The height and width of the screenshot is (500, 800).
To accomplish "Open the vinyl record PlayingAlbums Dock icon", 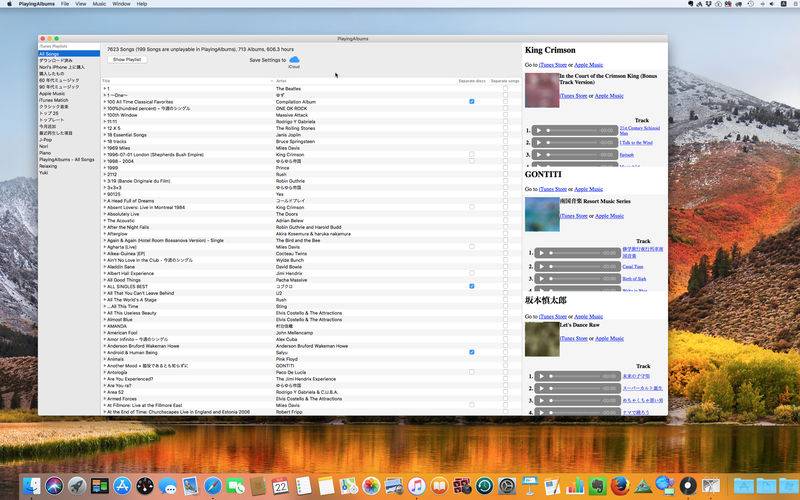I will coord(688,486).
